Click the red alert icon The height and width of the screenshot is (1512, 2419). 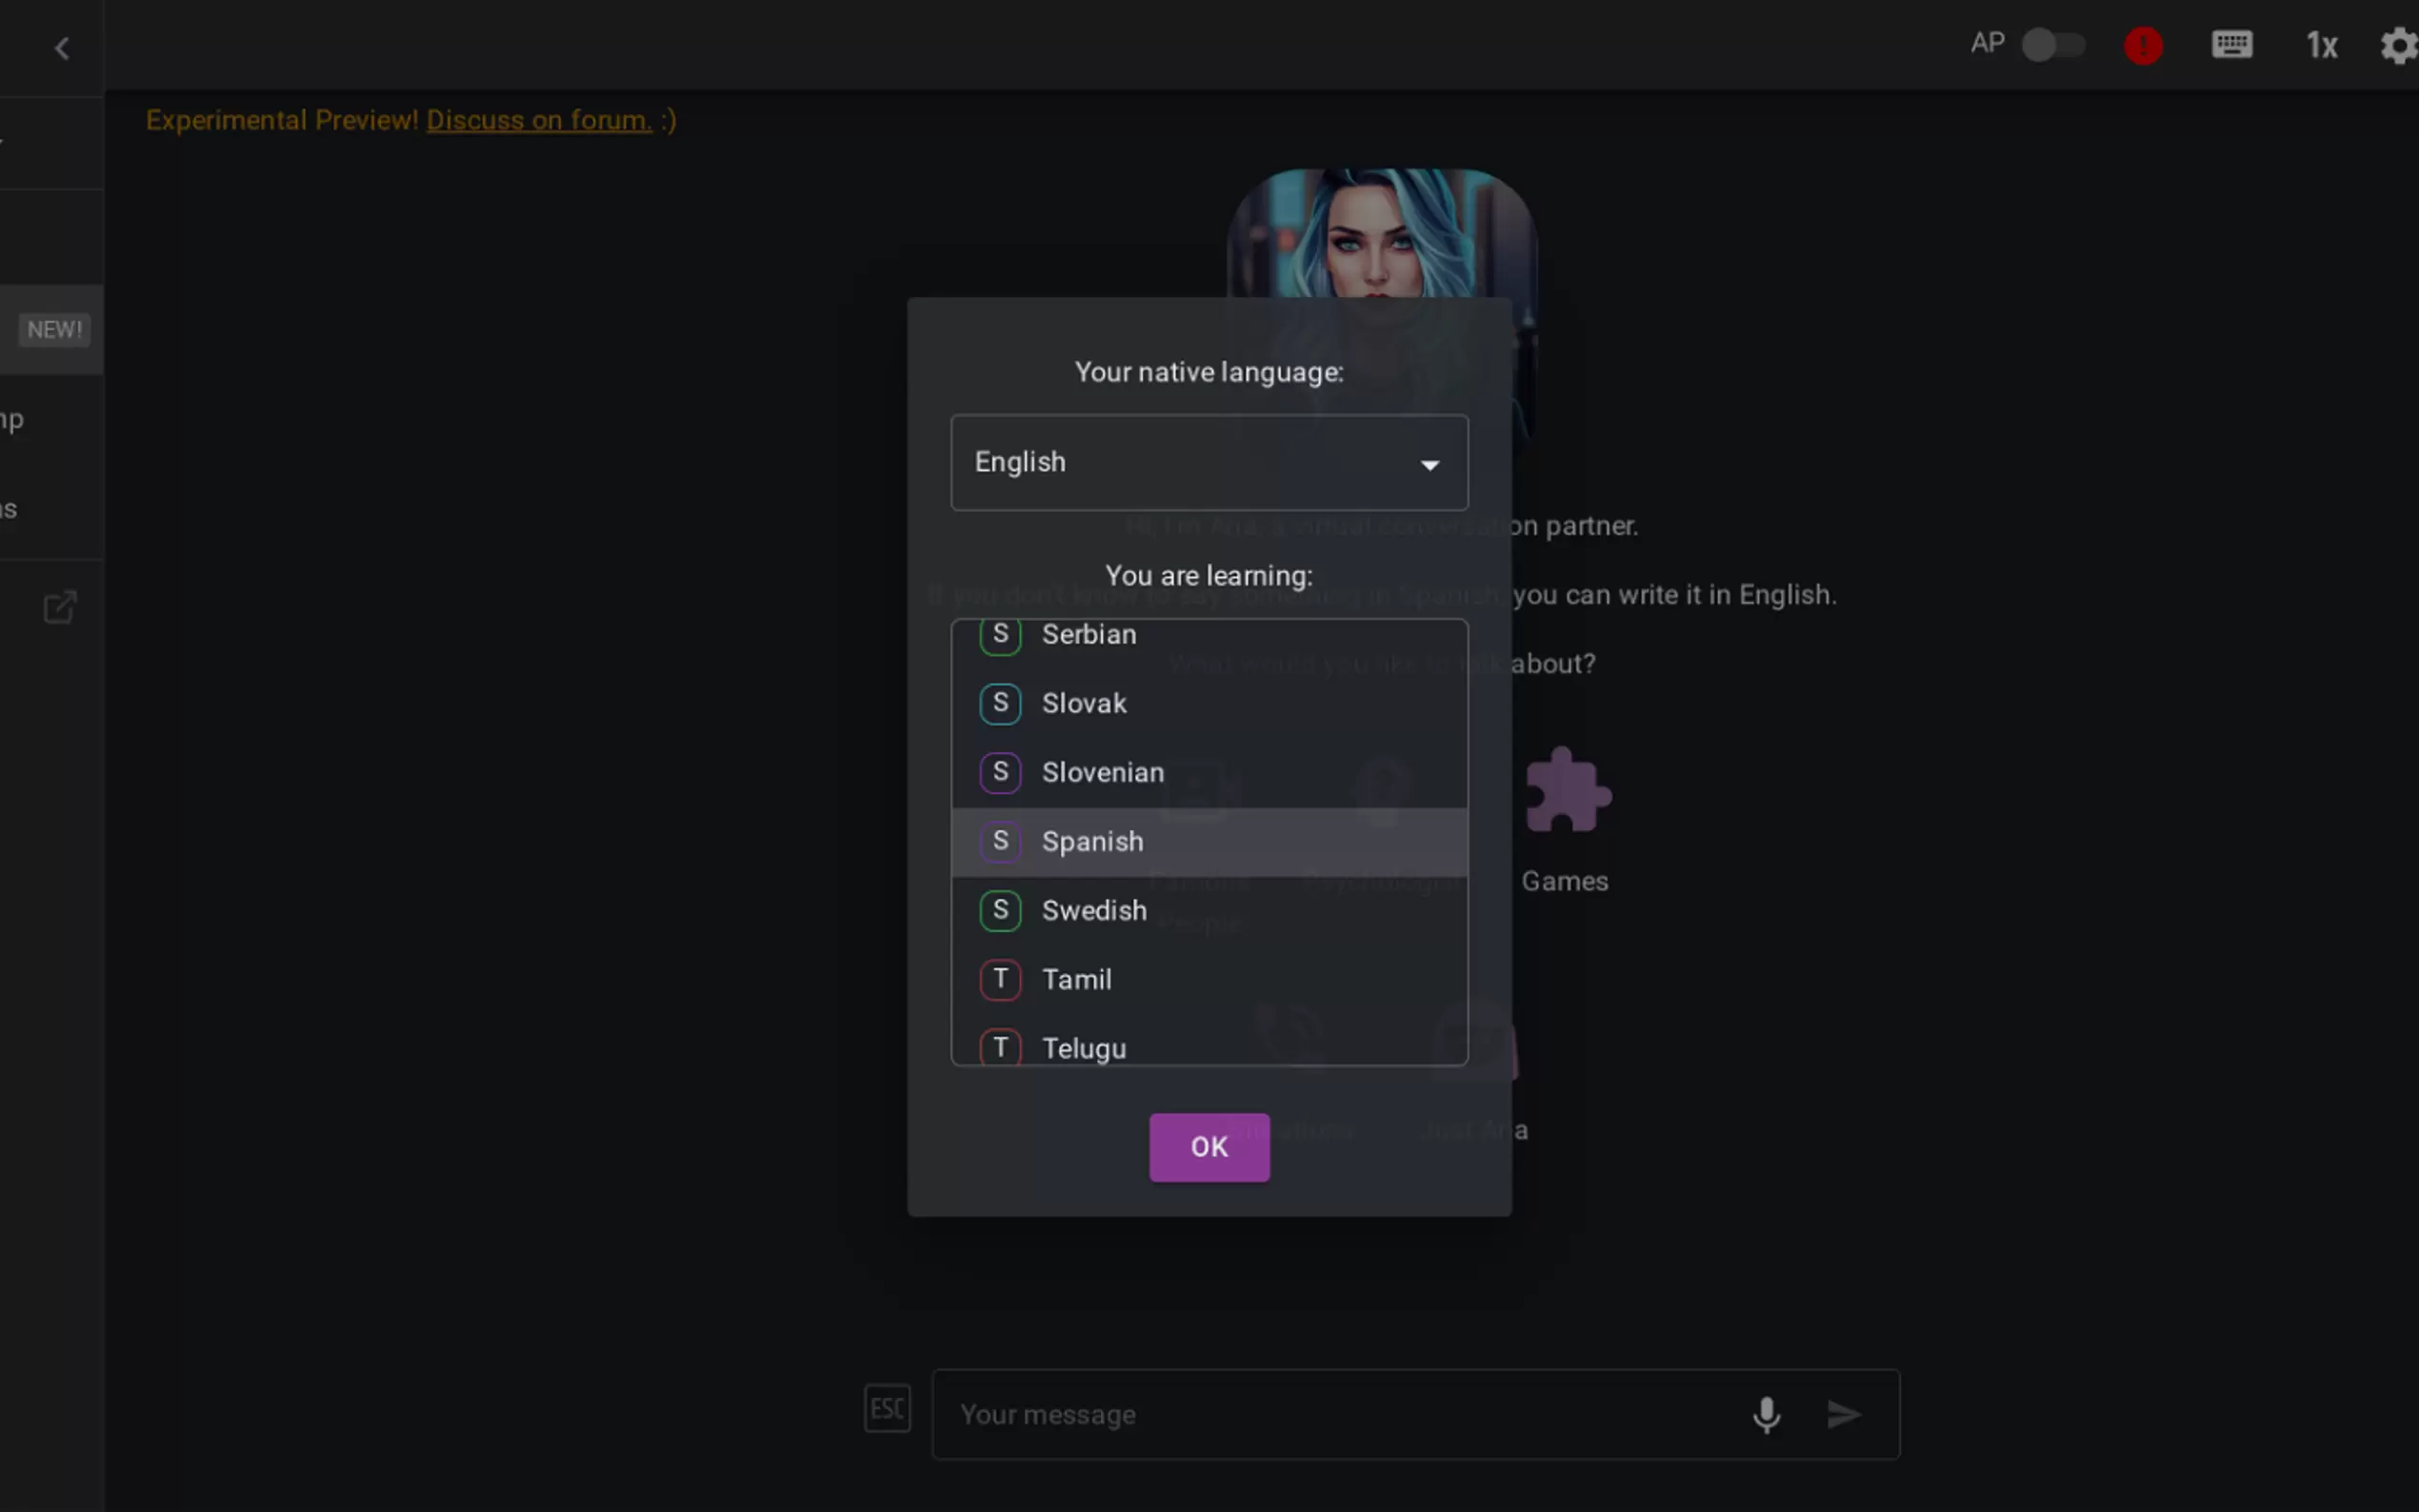[x=2142, y=46]
